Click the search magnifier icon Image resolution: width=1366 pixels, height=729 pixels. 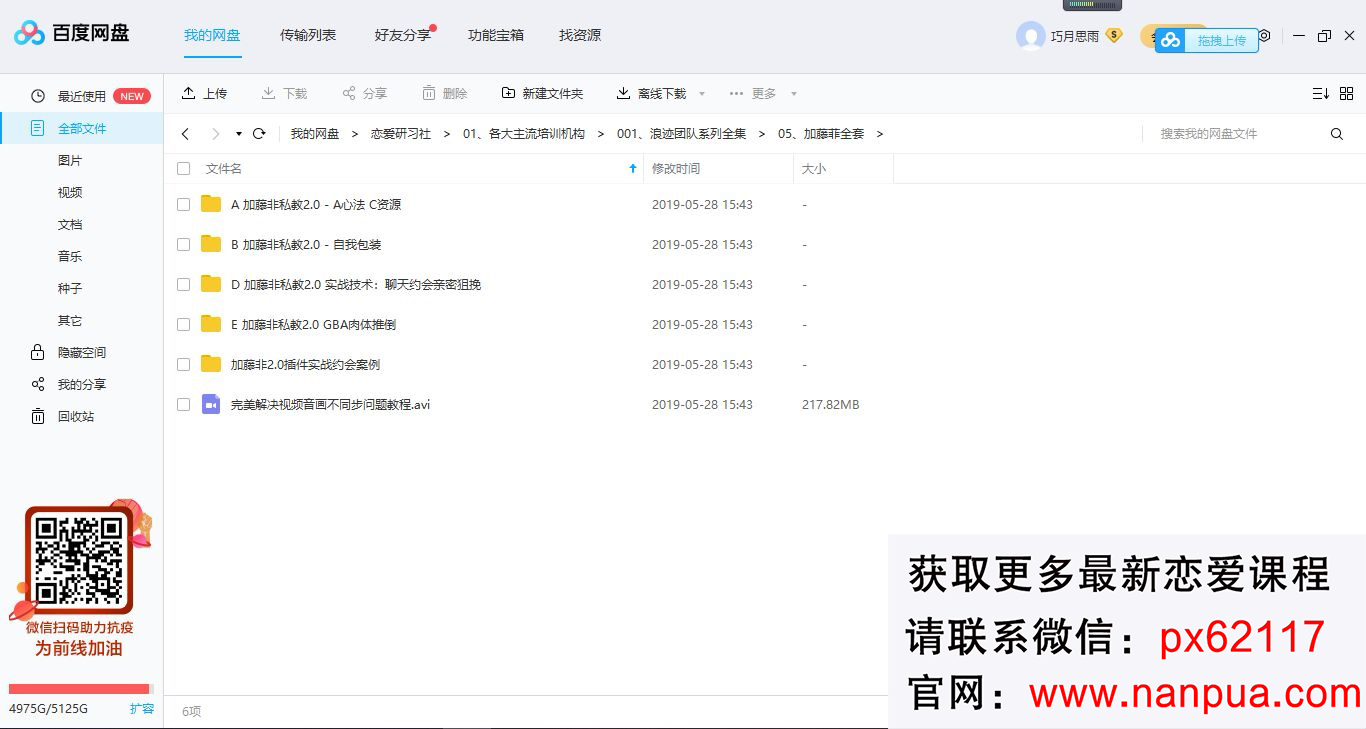(x=1336, y=134)
